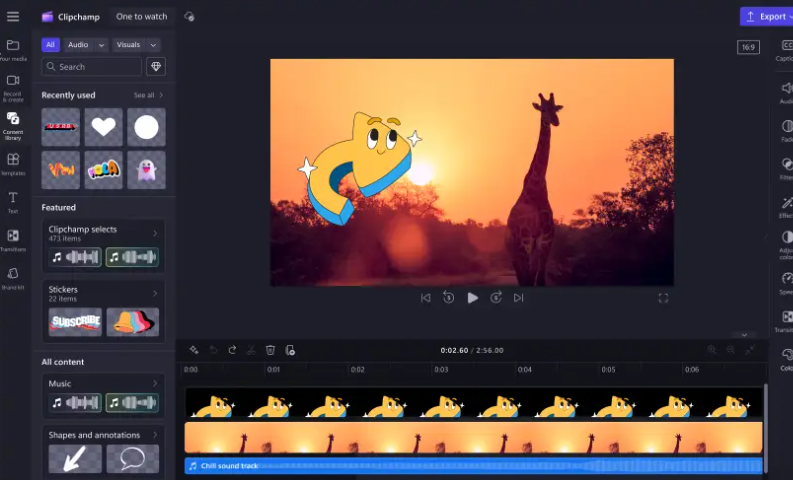This screenshot has height=480, width=793.
Task: Open Record & create sidebar tab
Action: click(x=13, y=89)
